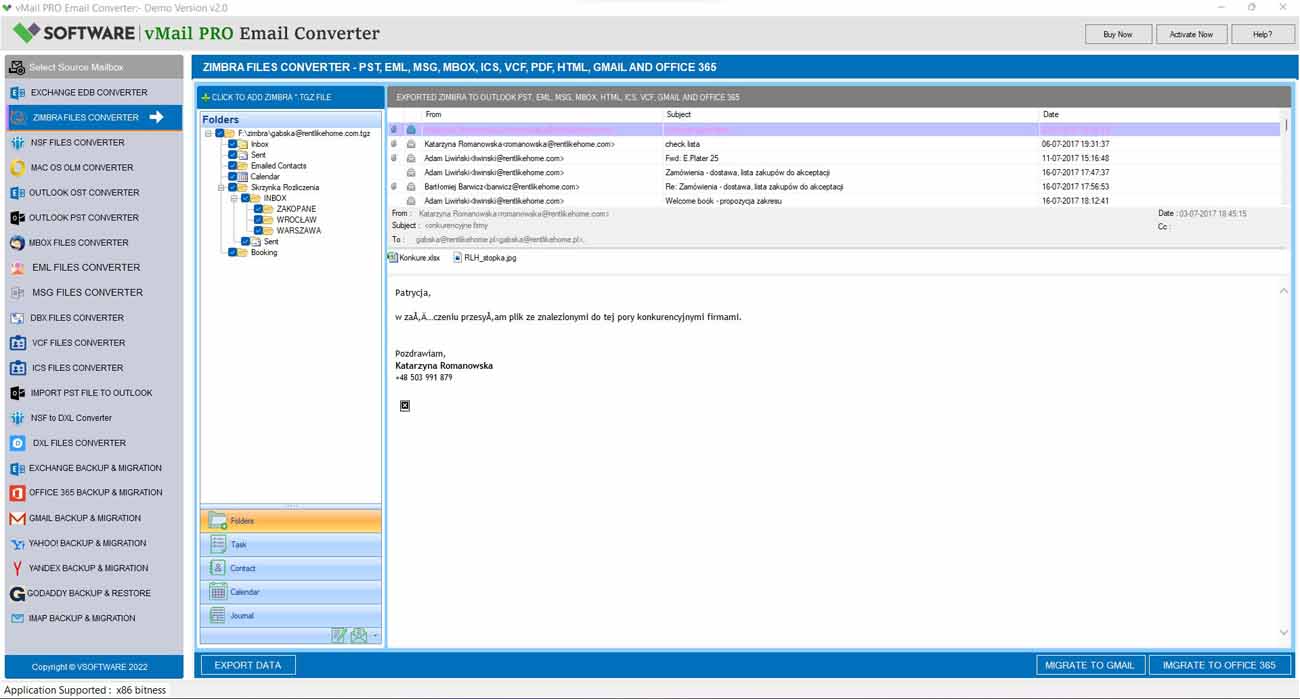
Task: Click the Buy Now button
Action: coord(1118,34)
